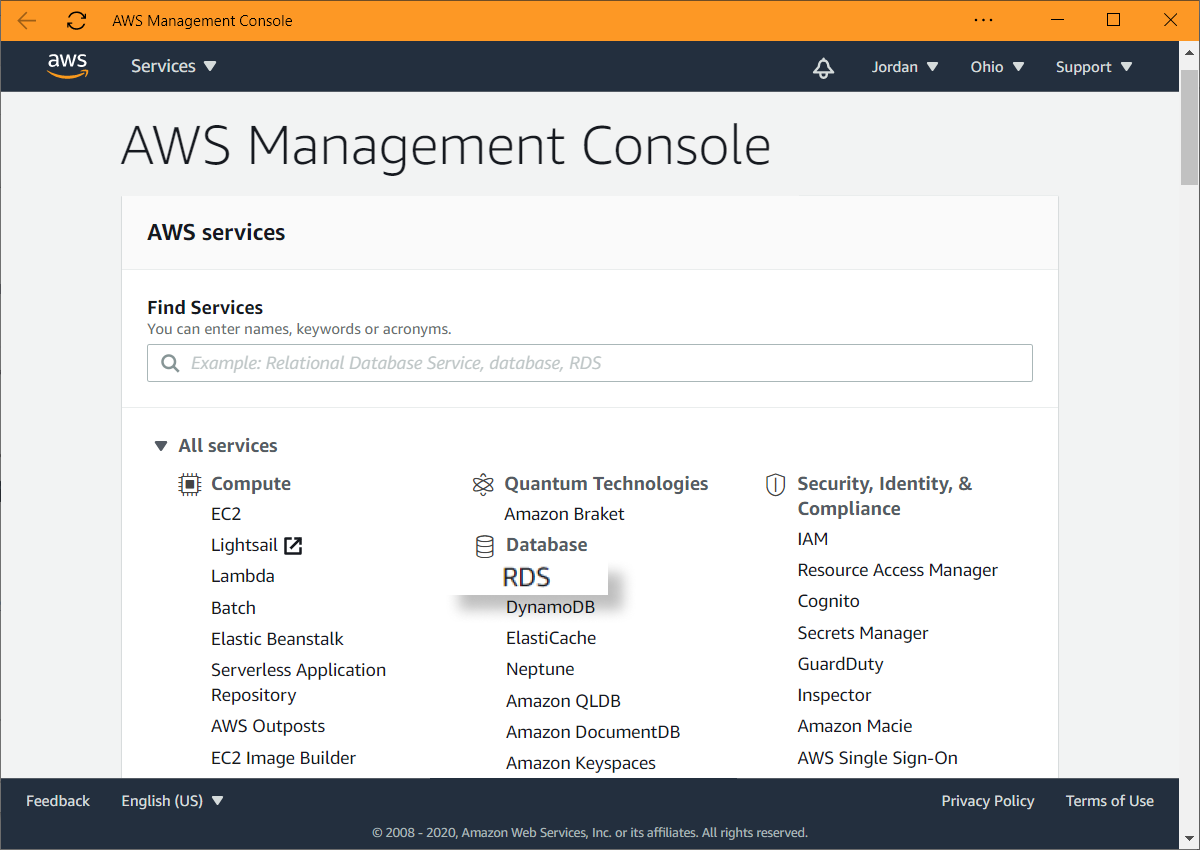Open the Lightsail service
Screen dimensions: 1200x850
(244, 546)
